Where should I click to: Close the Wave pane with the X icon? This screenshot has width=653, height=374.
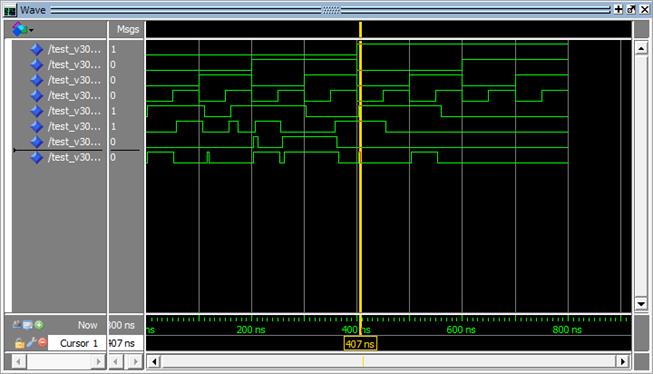click(644, 9)
